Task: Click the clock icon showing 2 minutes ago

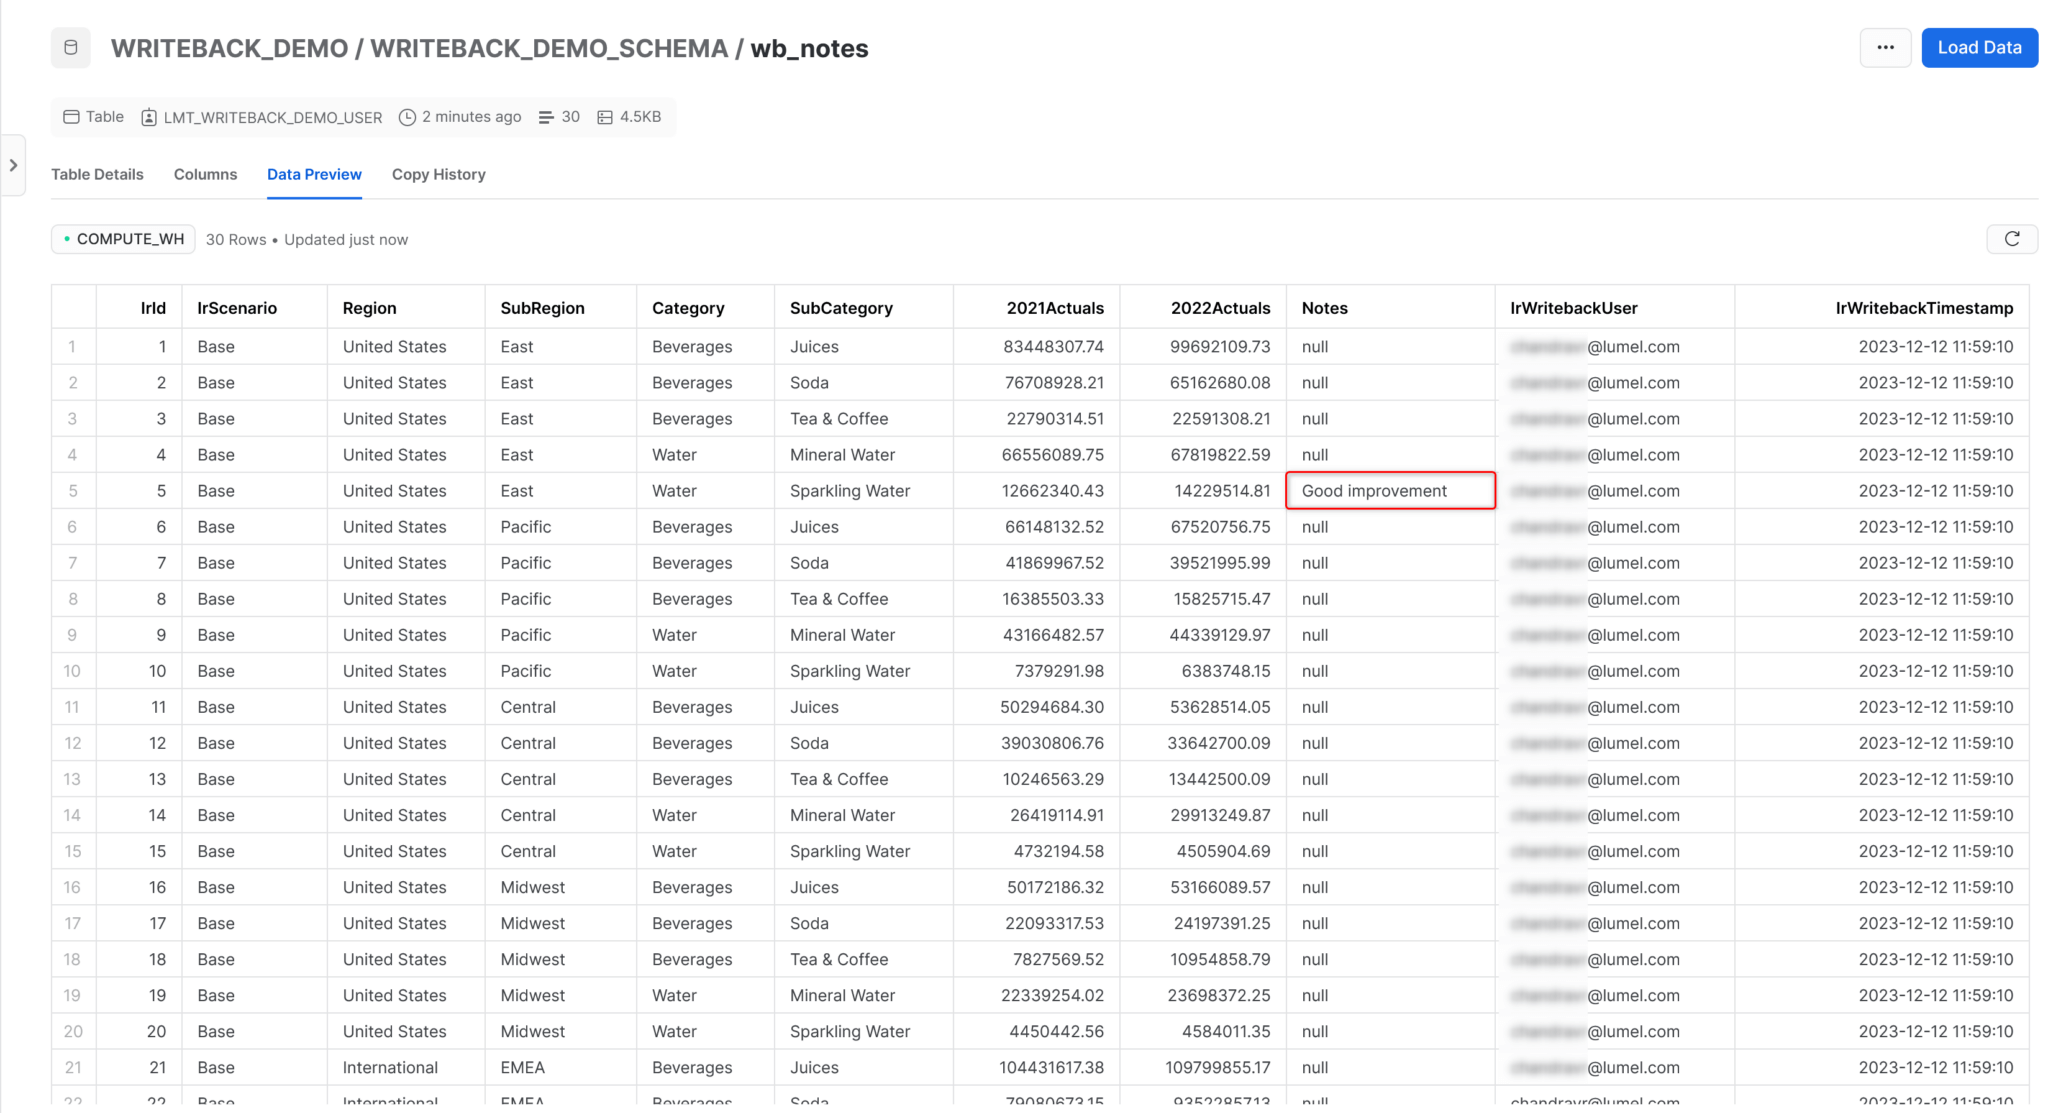Action: [x=406, y=117]
